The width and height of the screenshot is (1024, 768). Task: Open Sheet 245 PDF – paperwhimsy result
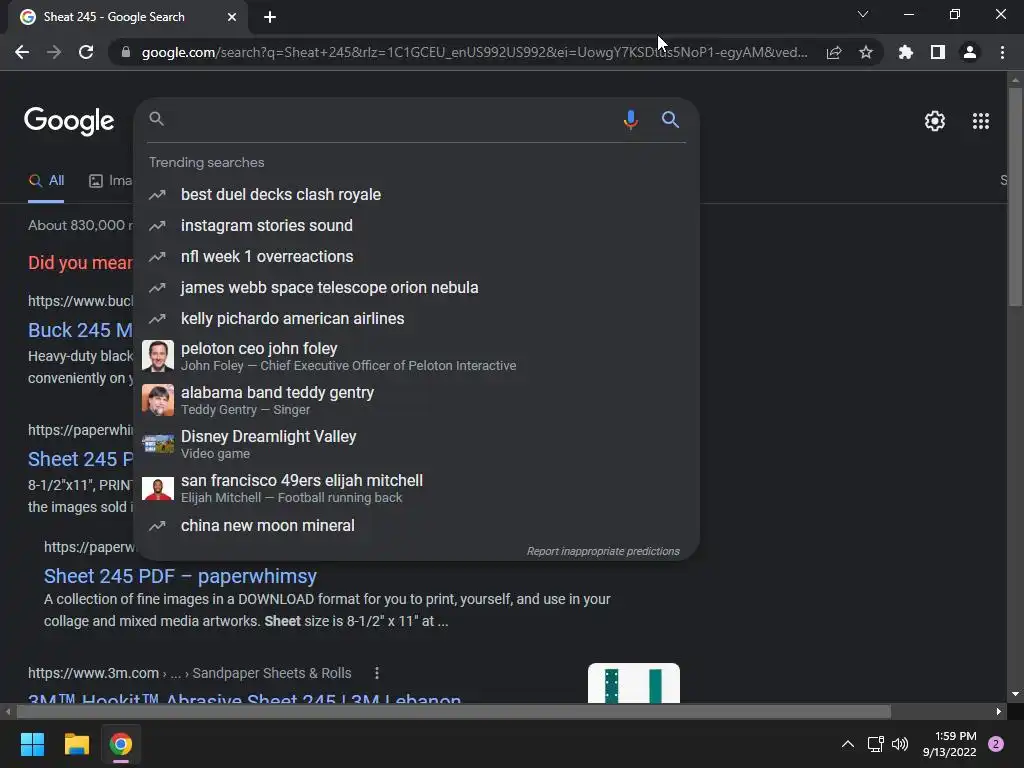point(180,576)
